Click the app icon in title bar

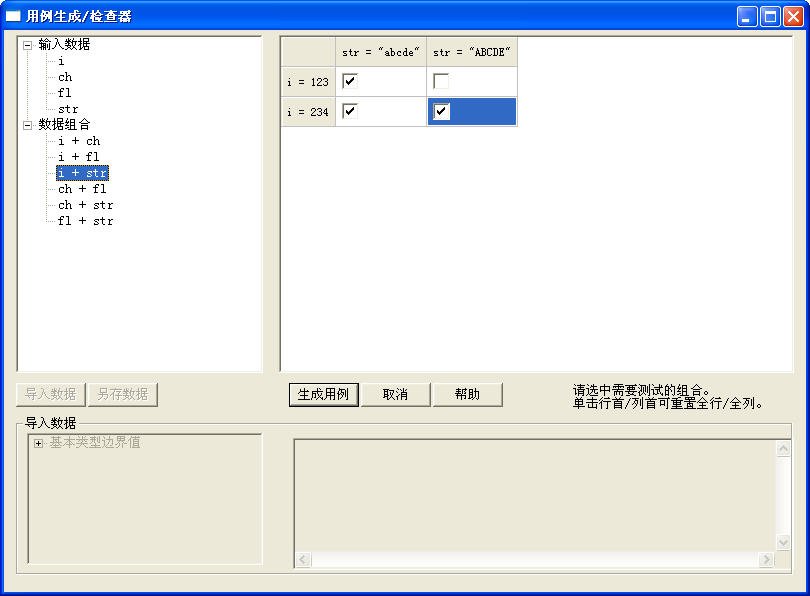14,16
